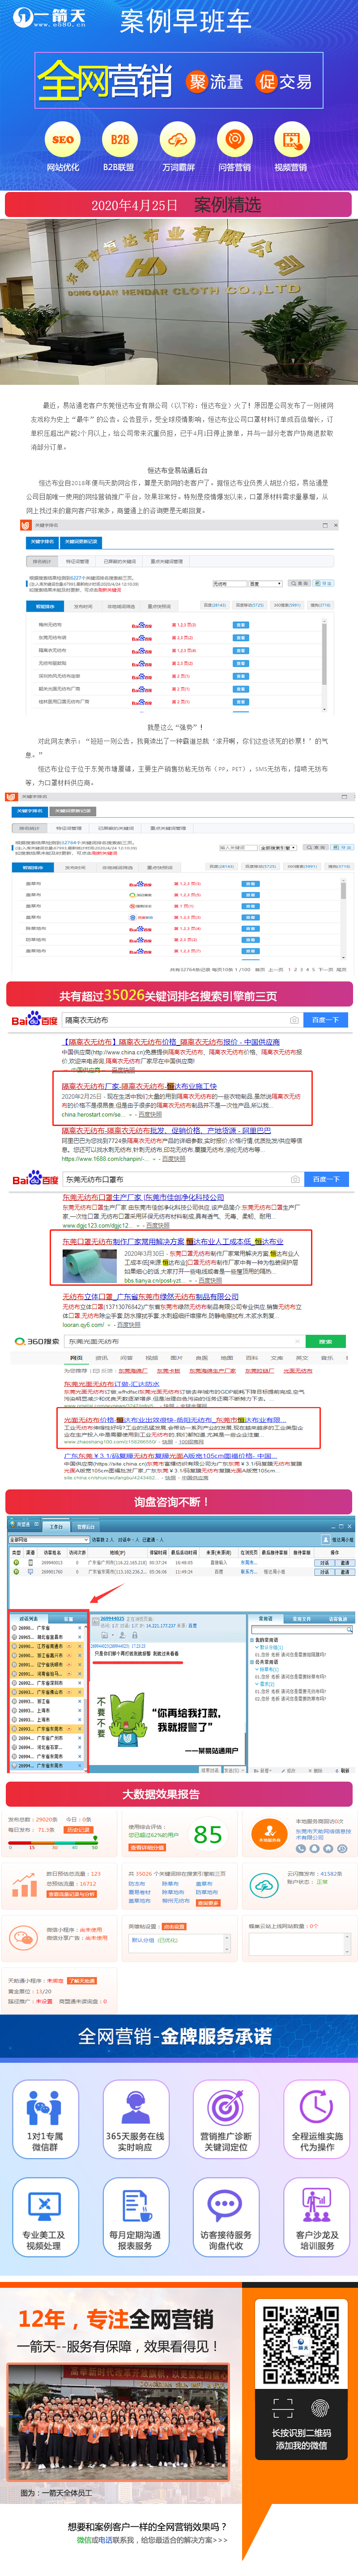Open the 视频营销 video icon
This screenshot has width=358, height=2576.
pos(290,140)
